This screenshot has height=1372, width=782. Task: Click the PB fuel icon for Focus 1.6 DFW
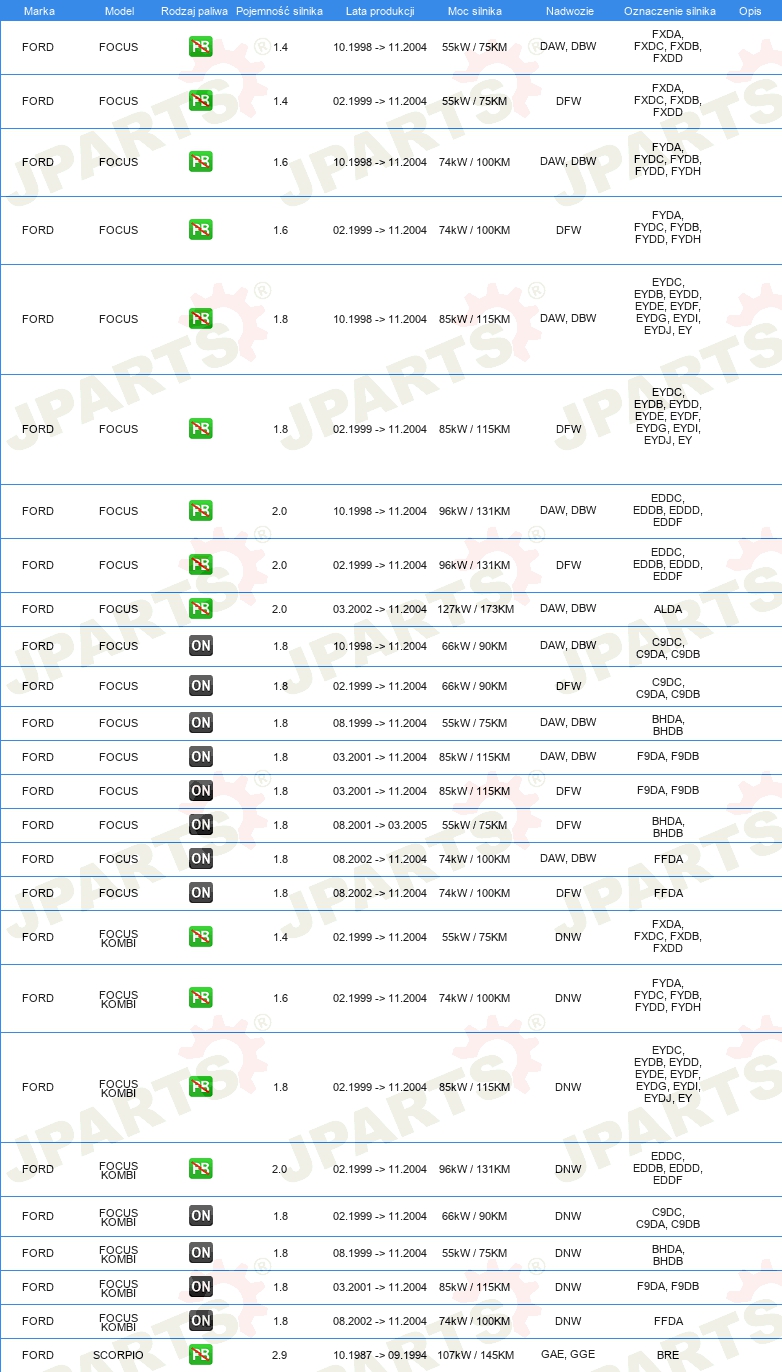point(201,230)
